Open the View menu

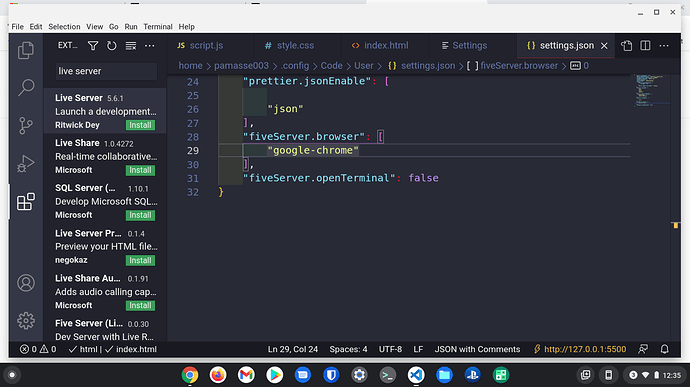pos(94,27)
